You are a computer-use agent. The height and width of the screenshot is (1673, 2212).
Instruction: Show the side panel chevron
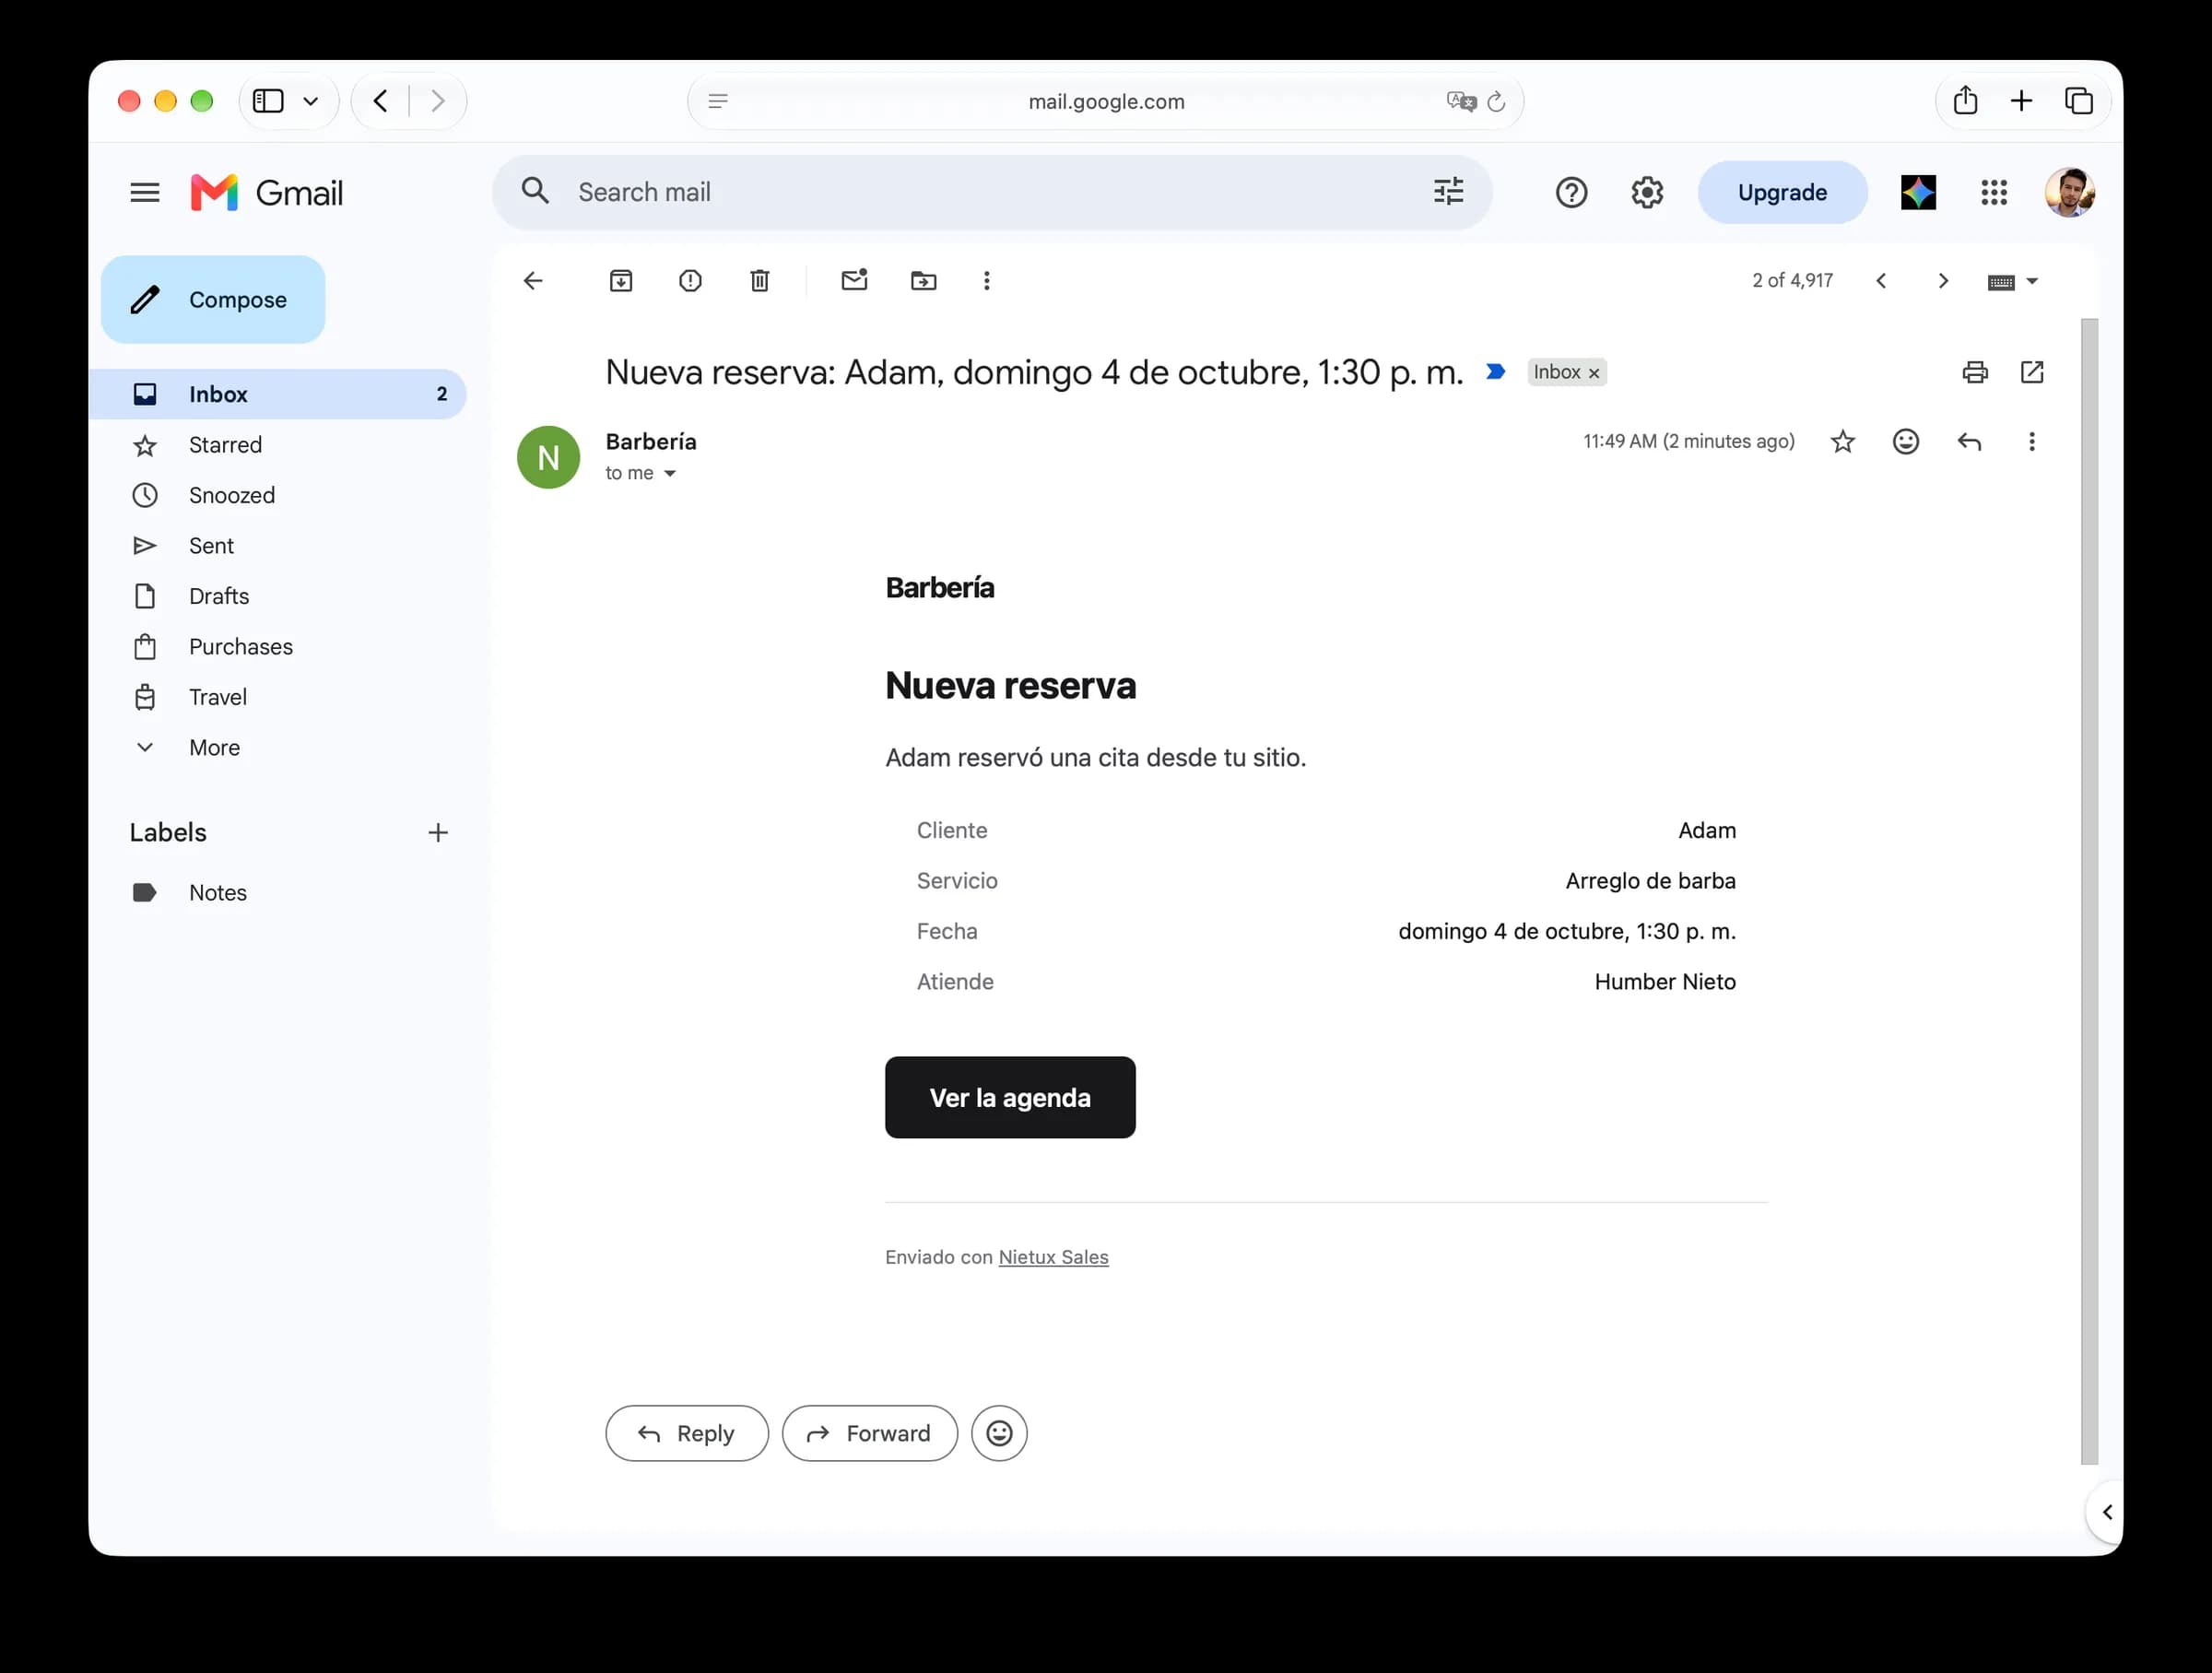(x=2107, y=1511)
